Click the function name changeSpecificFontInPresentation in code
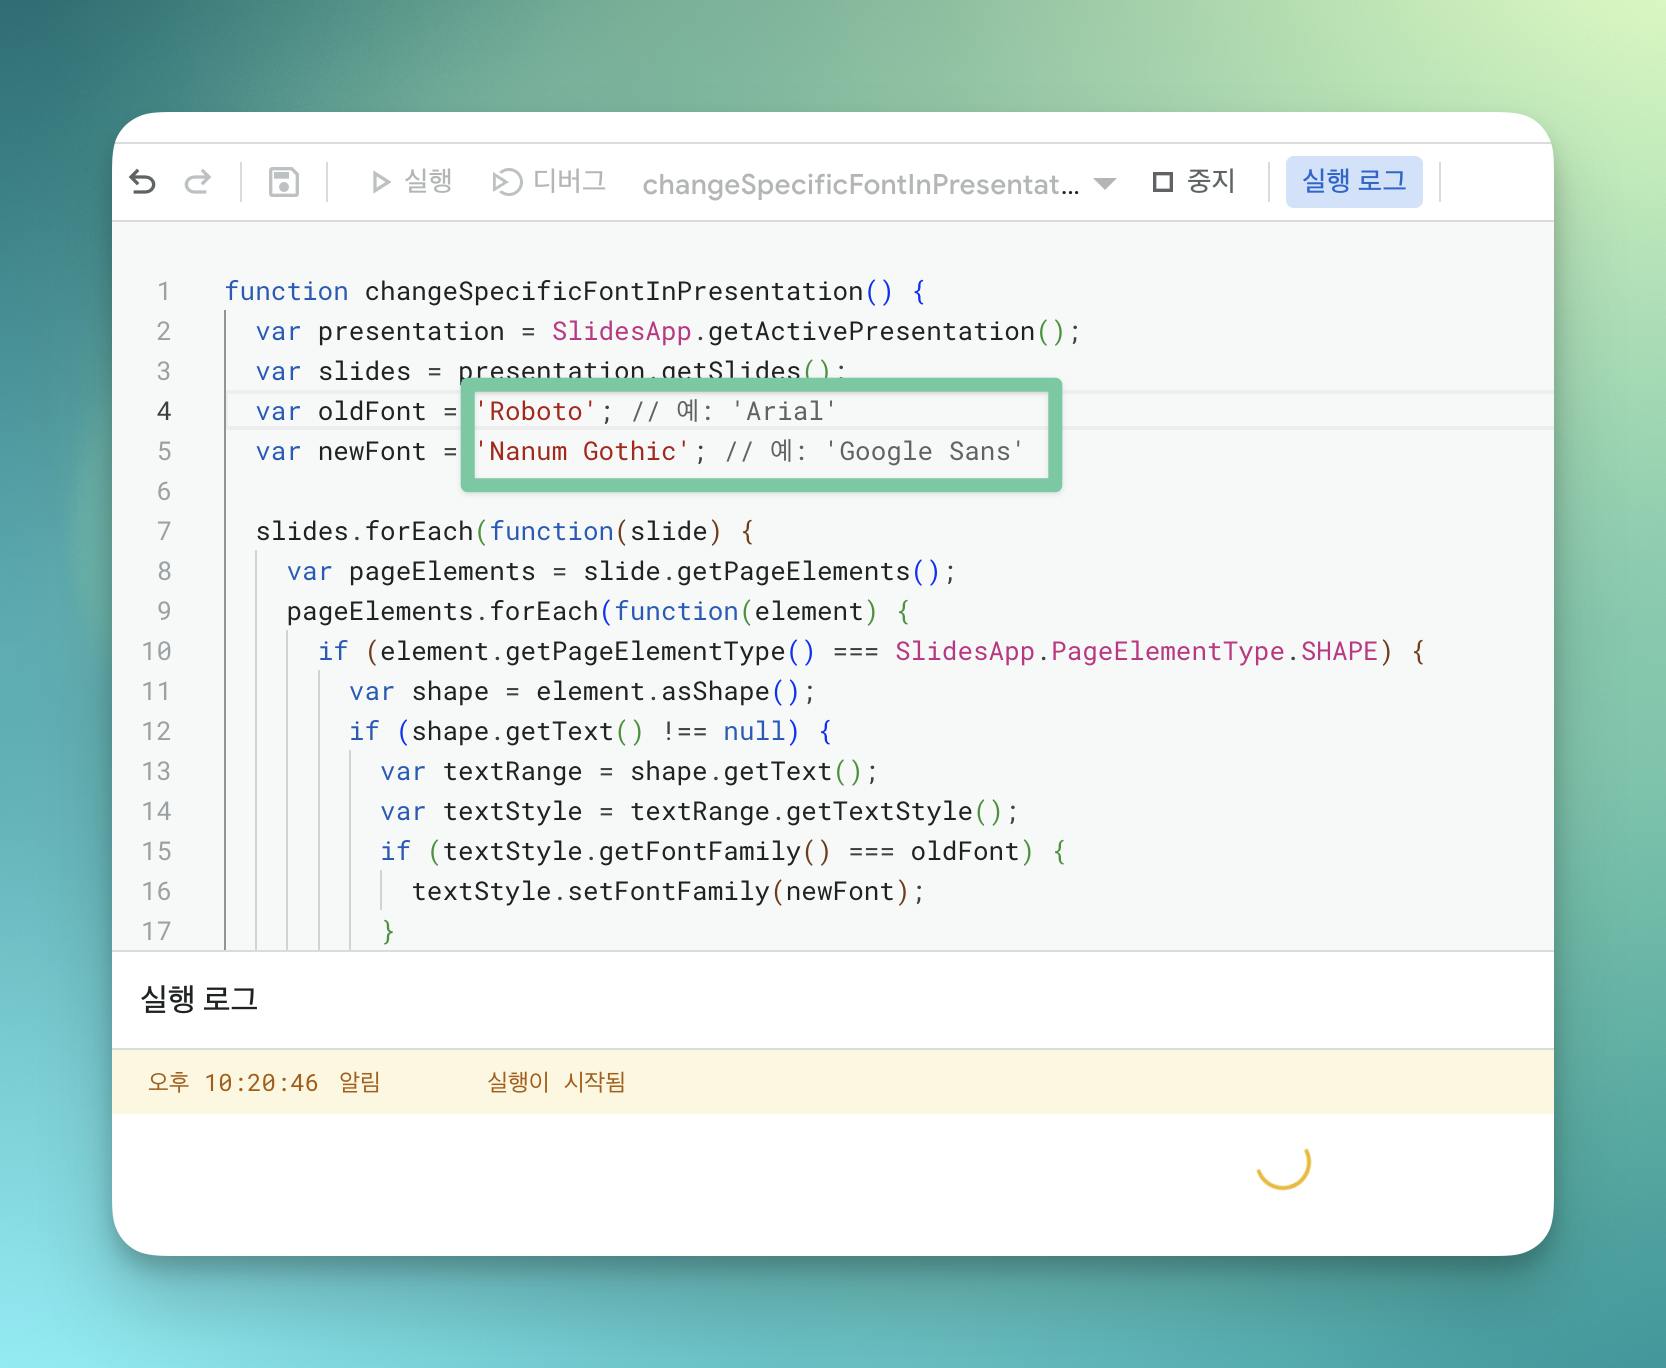This screenshot has height=1368, width=1666. pos(614,292)
